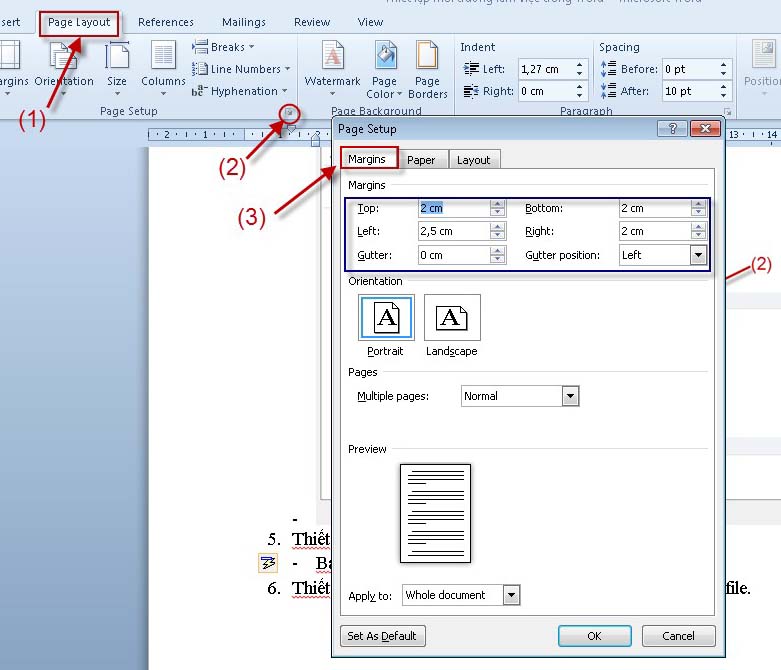This screenshot has height=670, width=781.
Task: Open the Position object menu
Action: tap(762, 69)
